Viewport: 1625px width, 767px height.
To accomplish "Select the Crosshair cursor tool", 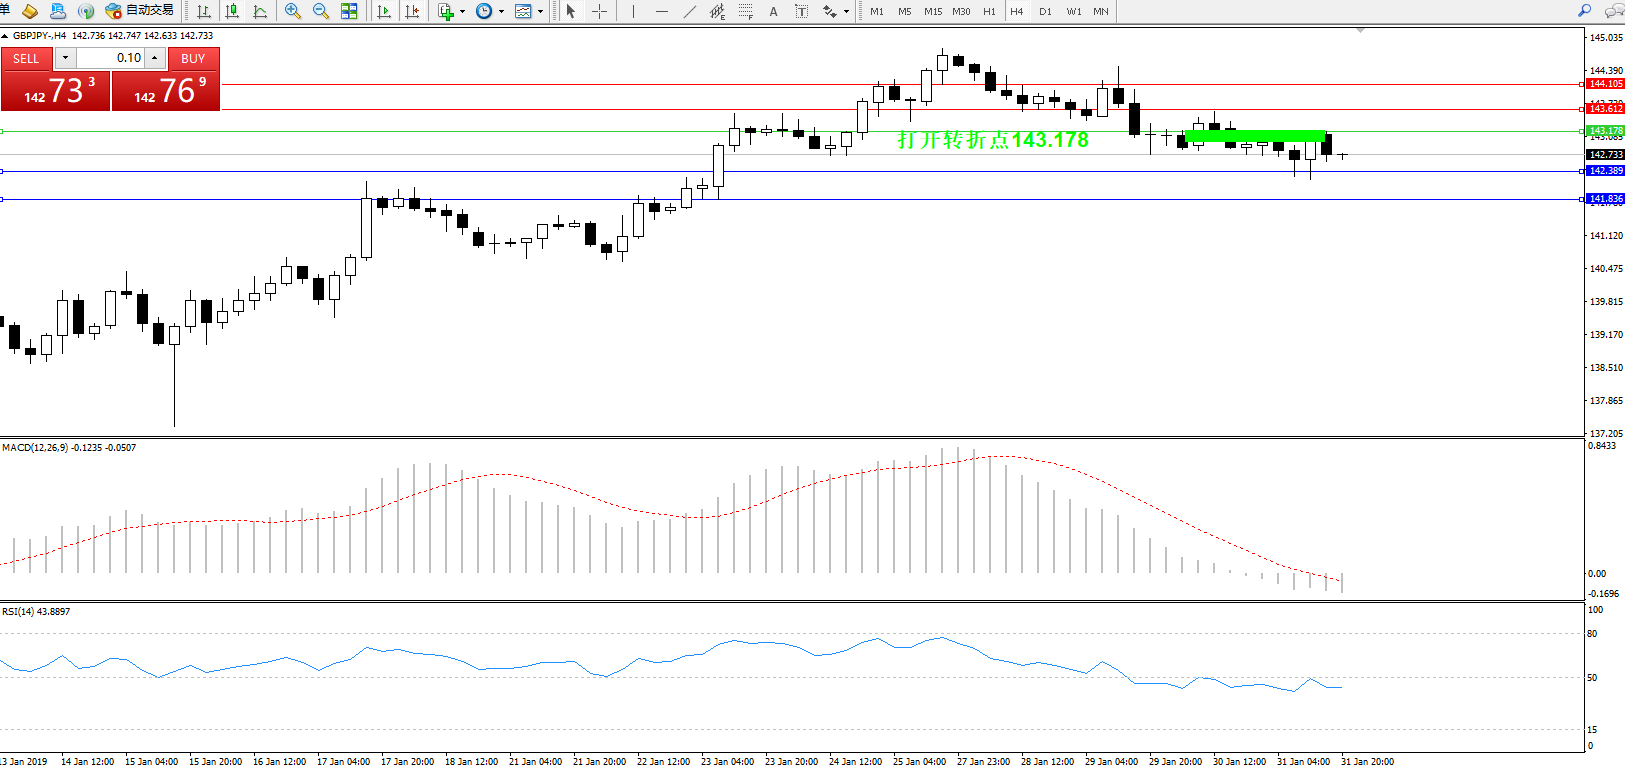I will coord(599,11).
